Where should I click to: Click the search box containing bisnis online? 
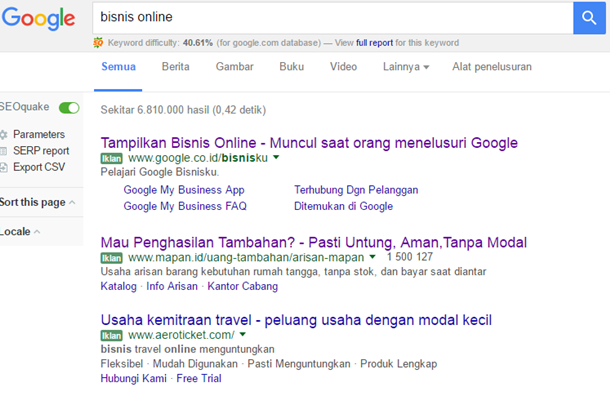333,18
